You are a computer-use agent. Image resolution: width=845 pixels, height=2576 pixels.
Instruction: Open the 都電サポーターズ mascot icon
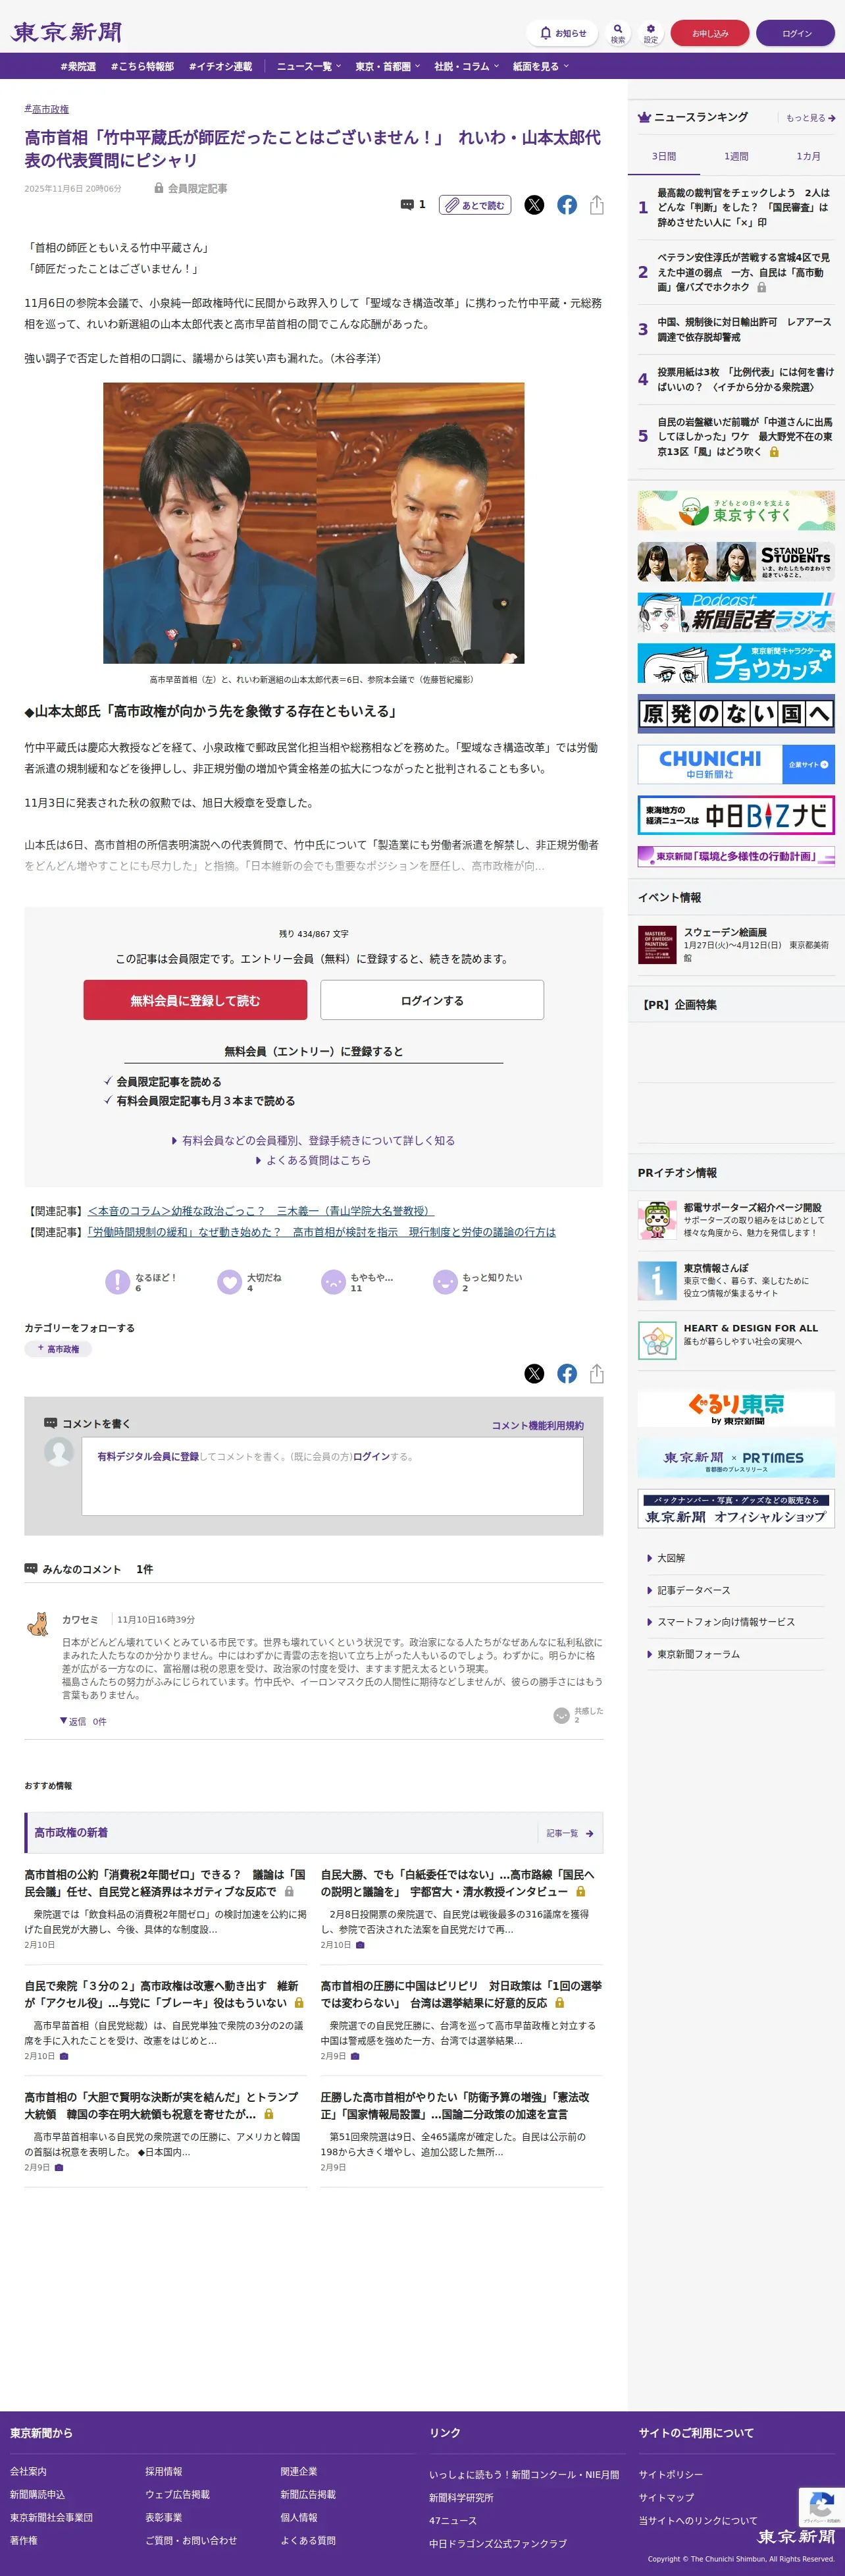tap(657, 1220)
